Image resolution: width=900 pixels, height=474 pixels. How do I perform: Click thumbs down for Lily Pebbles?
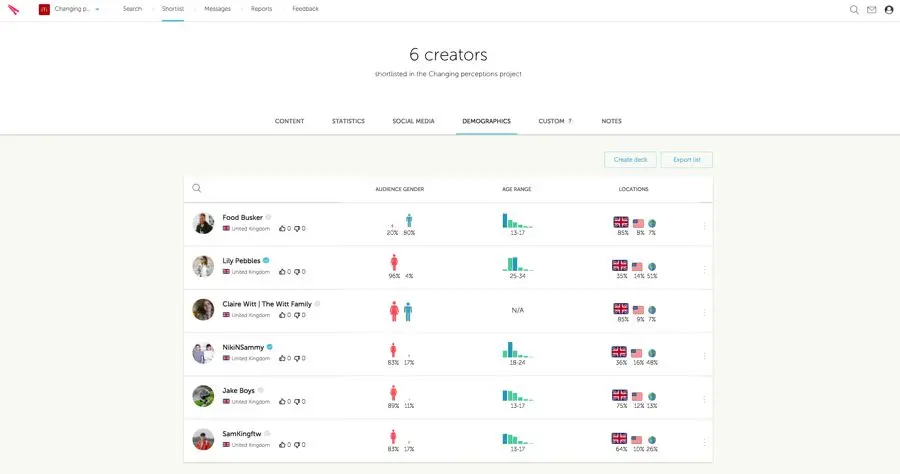pos(298,272)
